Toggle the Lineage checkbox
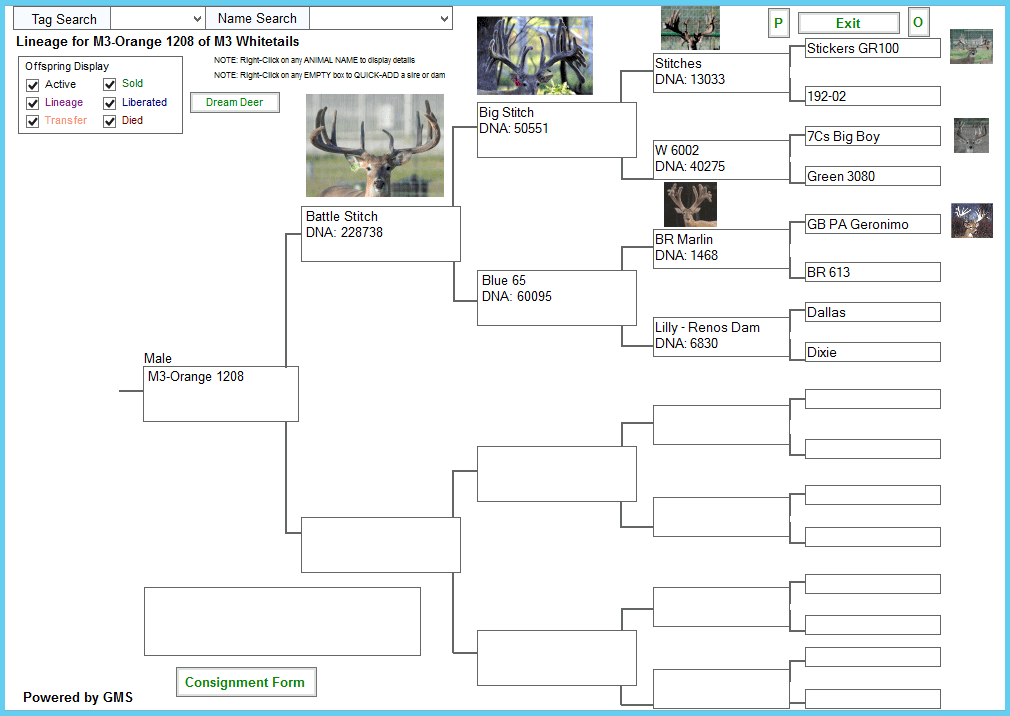 coord(33,103)
